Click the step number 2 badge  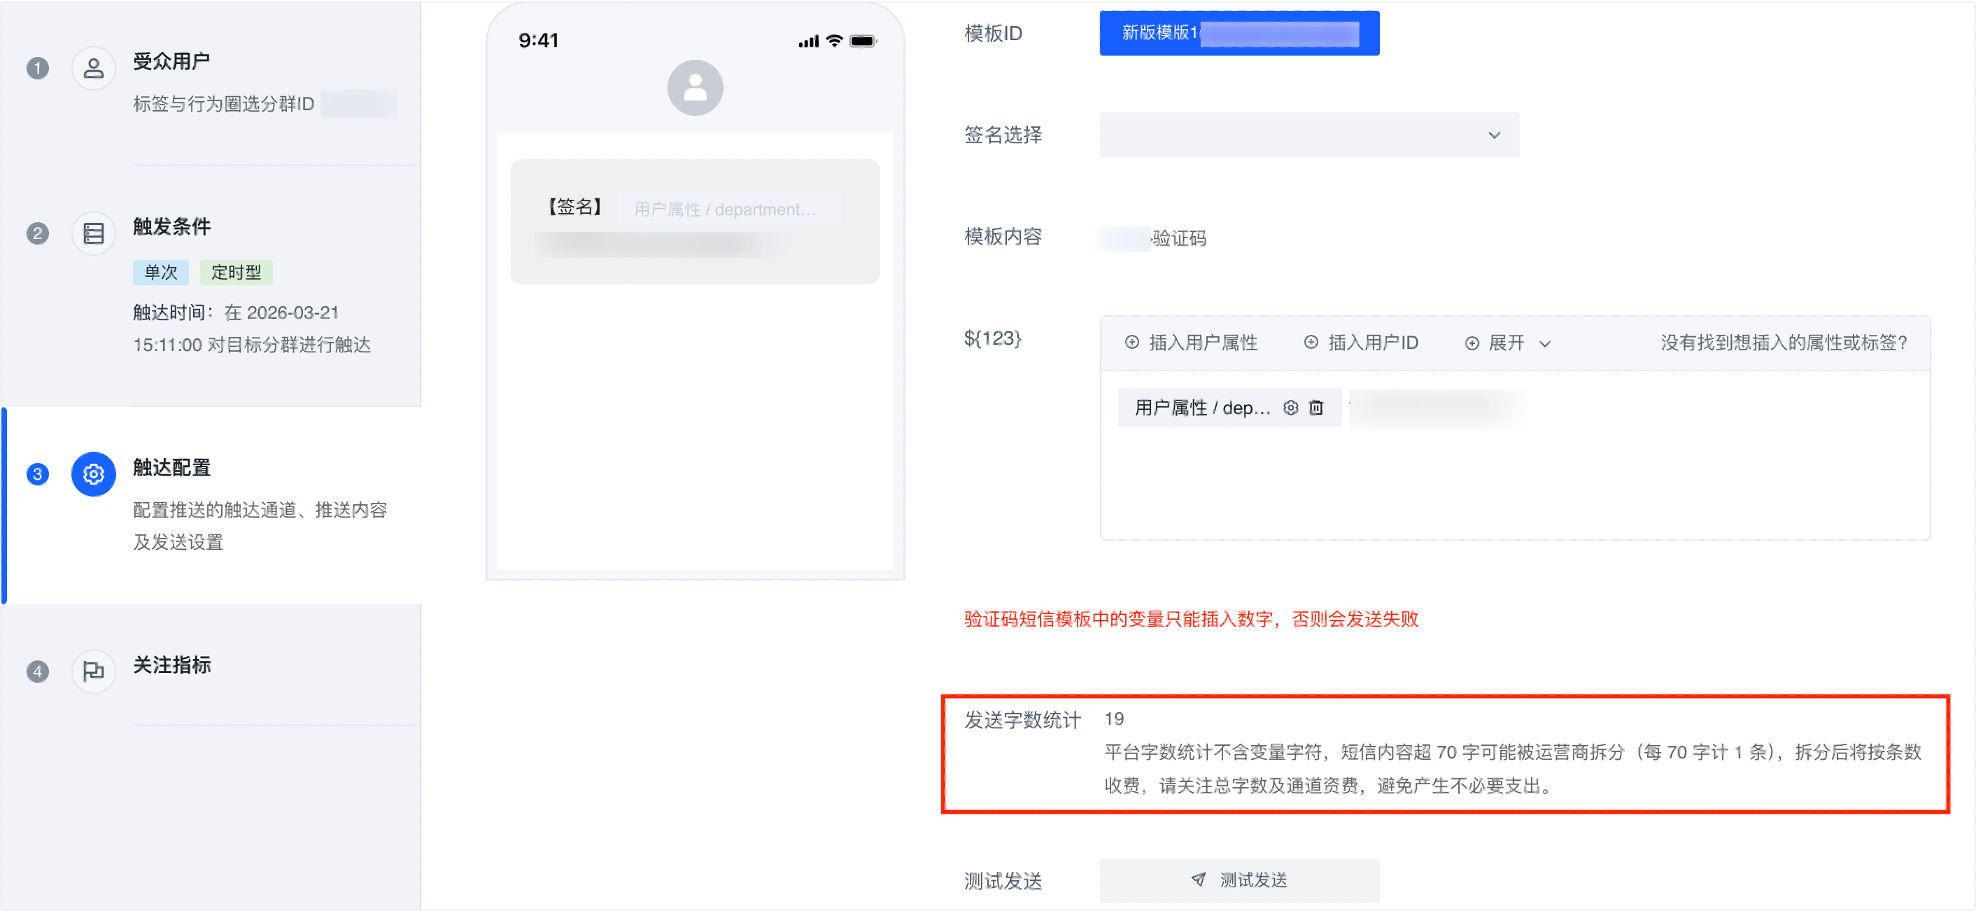click(38, 234)
